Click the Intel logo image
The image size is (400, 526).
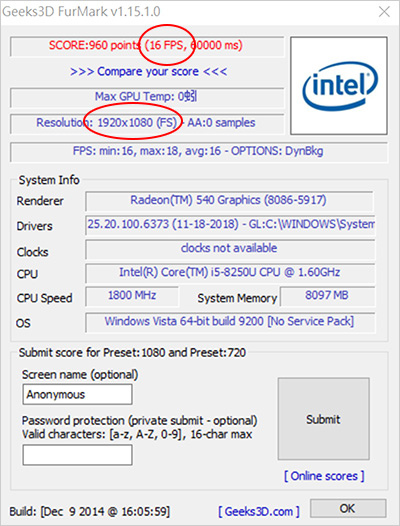pos(339,86)
